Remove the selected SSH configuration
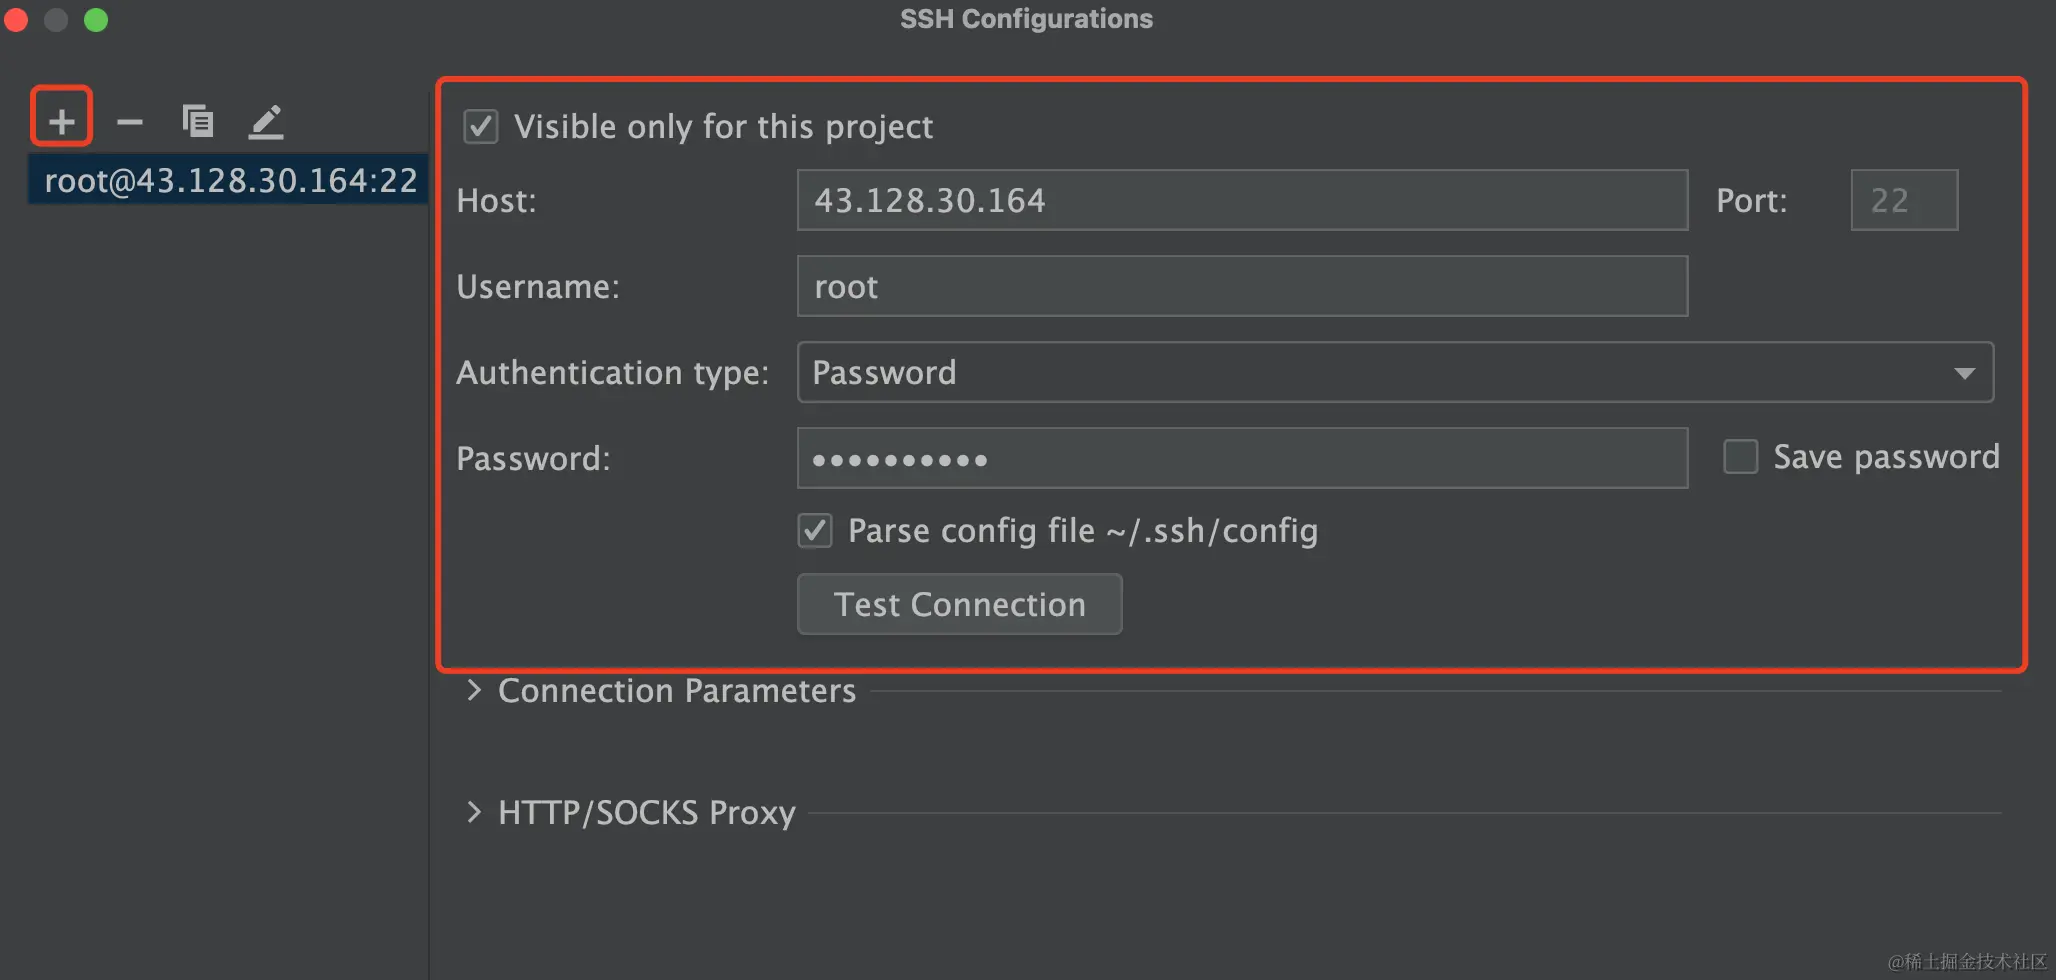 130,122
